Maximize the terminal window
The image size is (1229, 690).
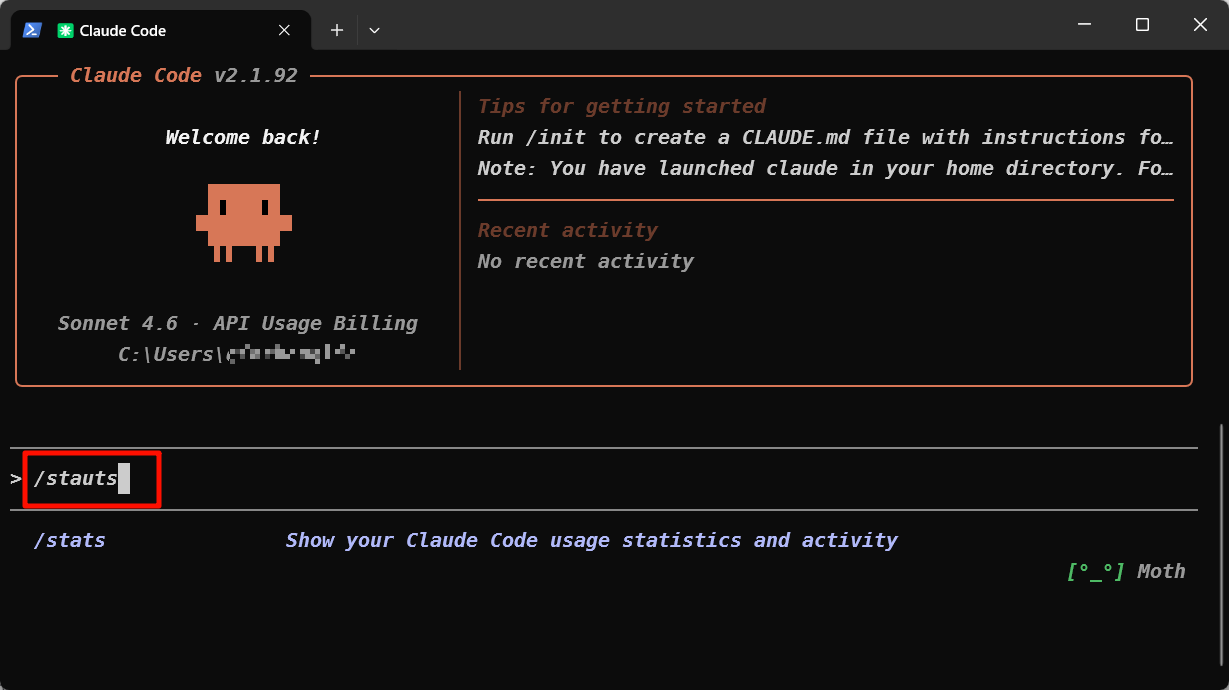click(x=1142, y=24)
